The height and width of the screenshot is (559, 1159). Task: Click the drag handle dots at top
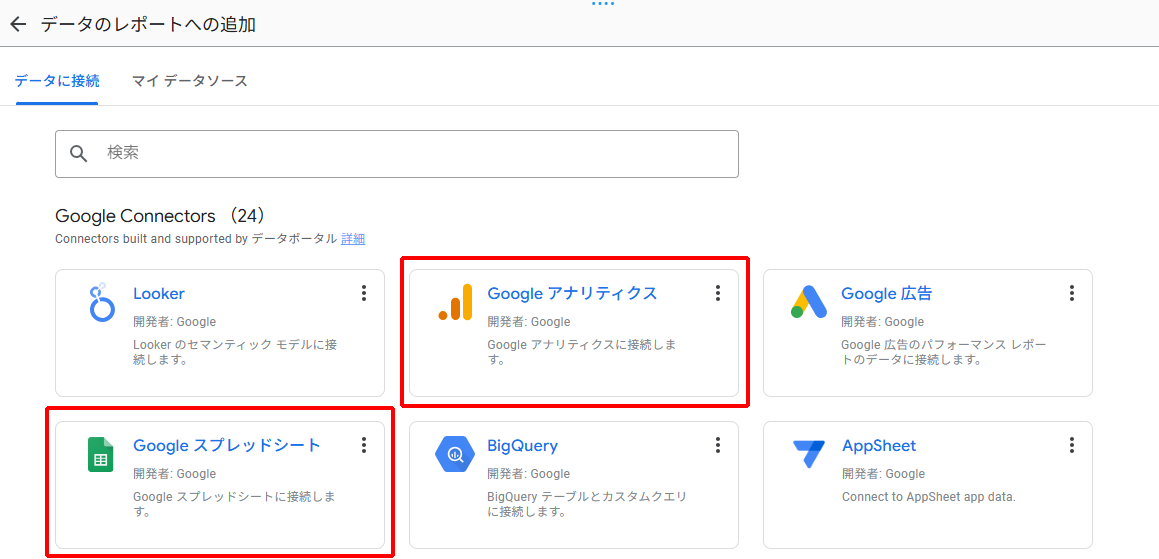pos(603,4)
